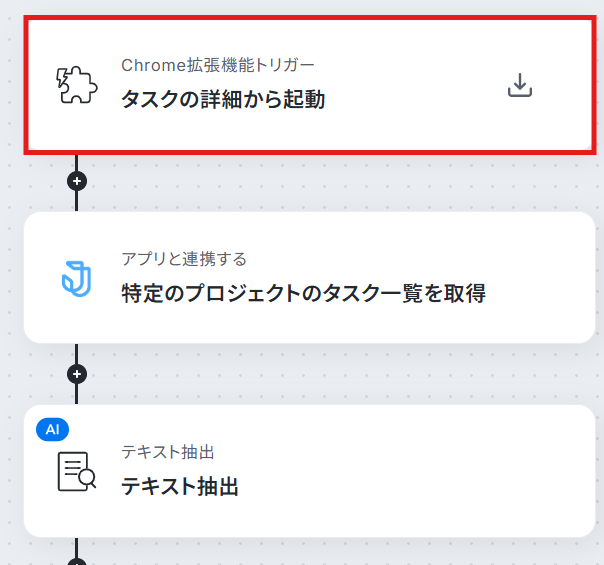604x565 pixels.
Task: Select the bold テキスト抽出 step title
Action: point(180,487)
